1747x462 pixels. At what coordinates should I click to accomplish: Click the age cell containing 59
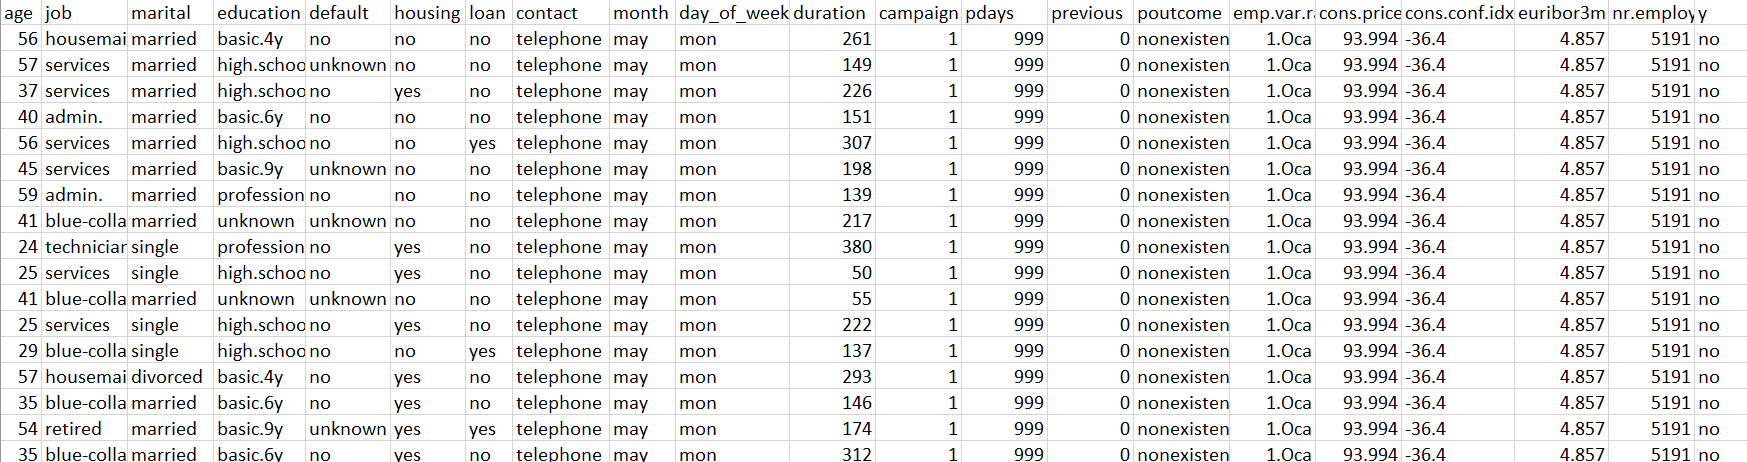tap(21, 195)
